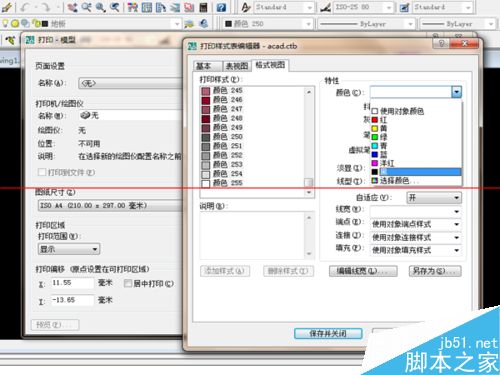Viewport: 500px width, 375px height.
Task: Click the 保存并关闭 button
Action: (328, 333)
